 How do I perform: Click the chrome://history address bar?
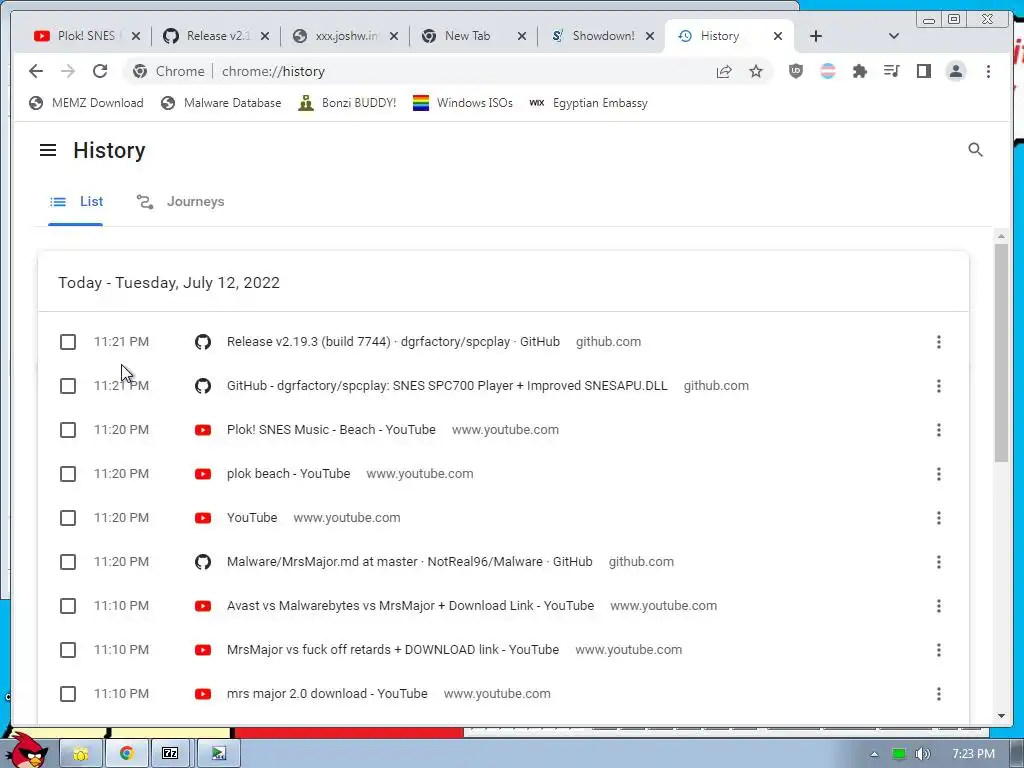tap(418, 71)
